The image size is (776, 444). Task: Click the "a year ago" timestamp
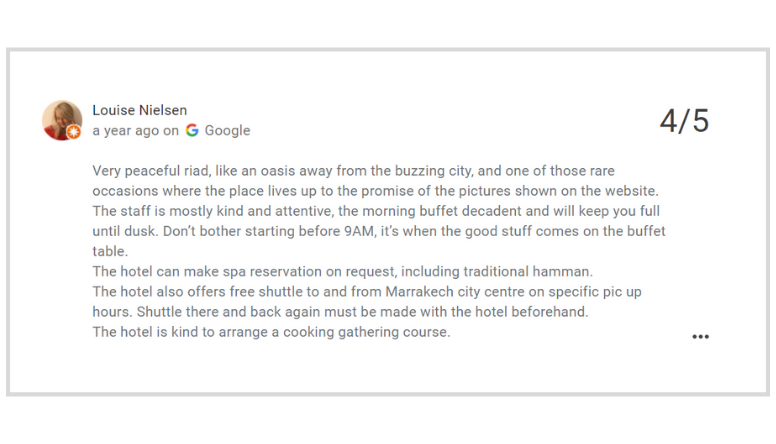(125, 130)
